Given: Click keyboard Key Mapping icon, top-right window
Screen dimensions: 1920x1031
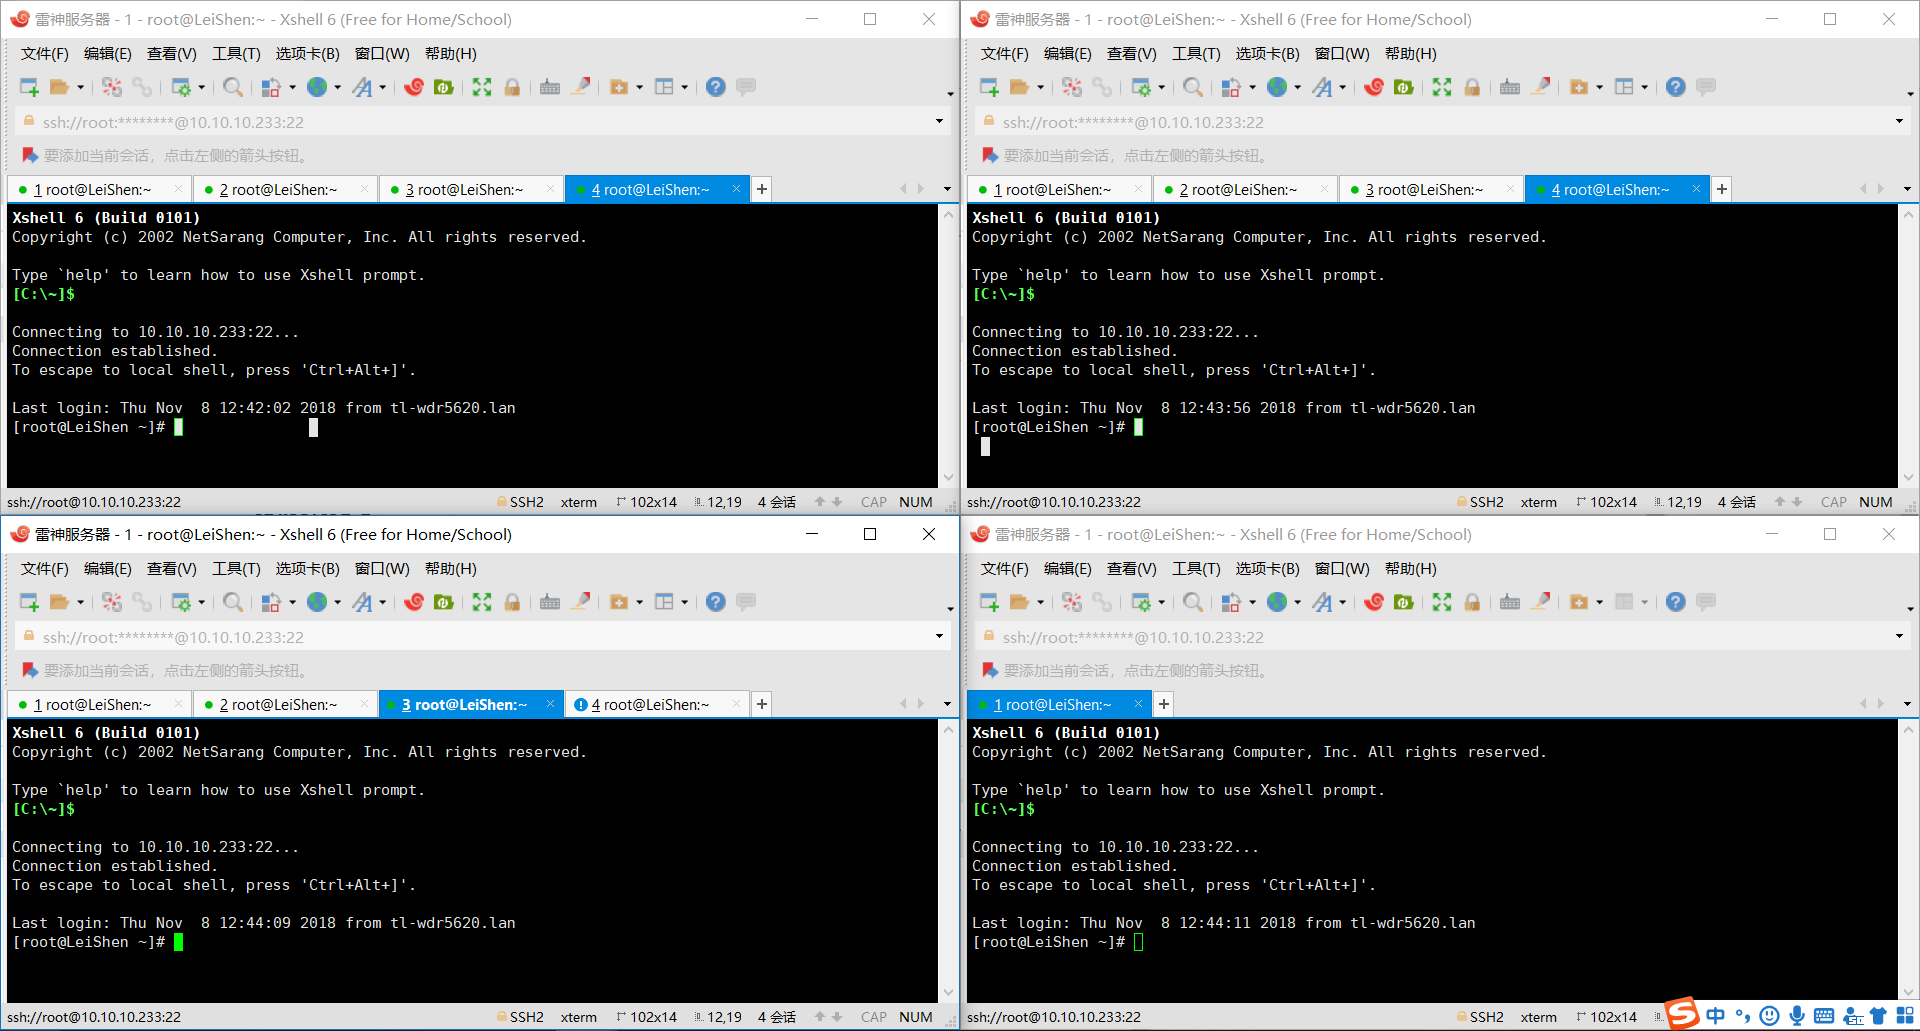Looking at the screenshot, I should pos(1510,87).
